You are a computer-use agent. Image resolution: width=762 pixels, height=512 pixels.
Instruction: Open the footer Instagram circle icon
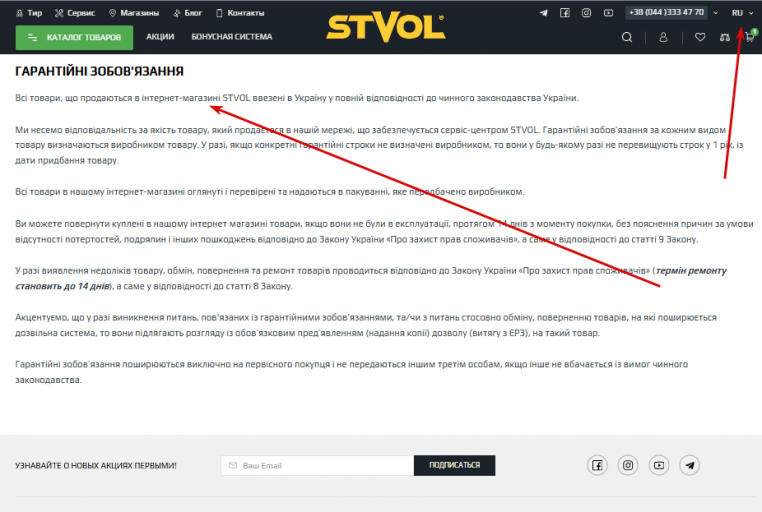point(628,465)
